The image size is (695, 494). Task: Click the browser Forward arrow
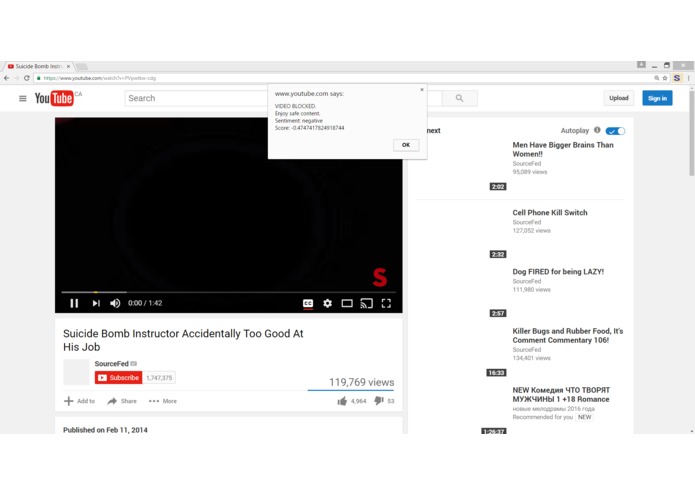[x=16, y=78]
